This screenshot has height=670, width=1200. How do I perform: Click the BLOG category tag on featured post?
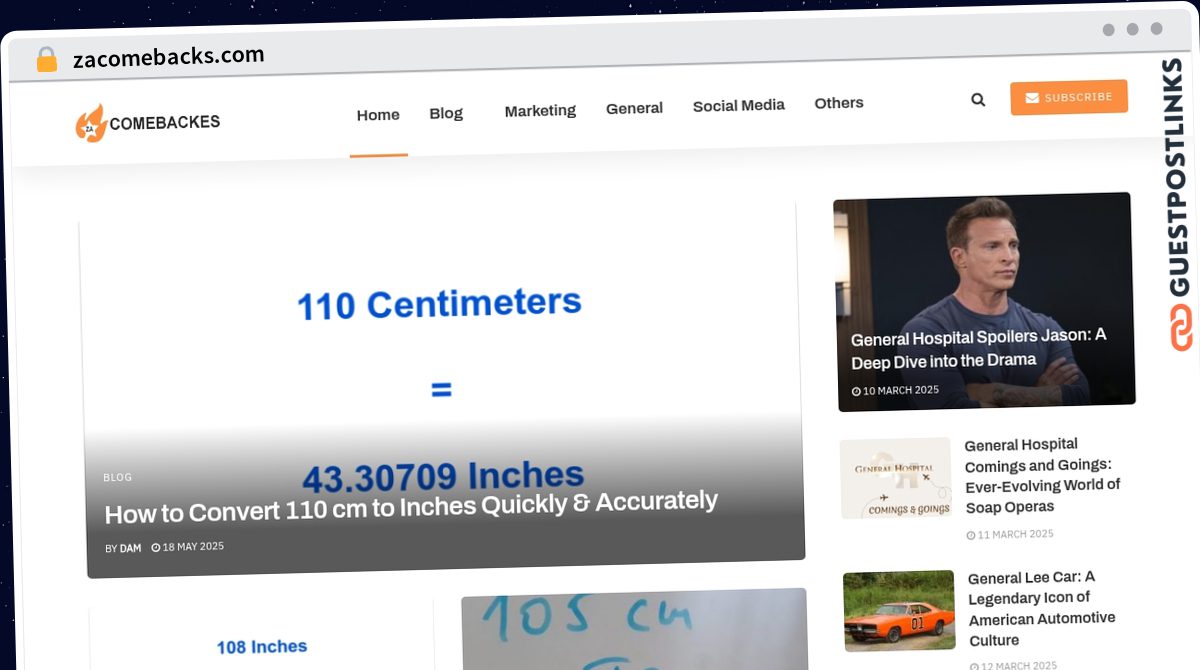pyautogui.click(x=117, y=477)
